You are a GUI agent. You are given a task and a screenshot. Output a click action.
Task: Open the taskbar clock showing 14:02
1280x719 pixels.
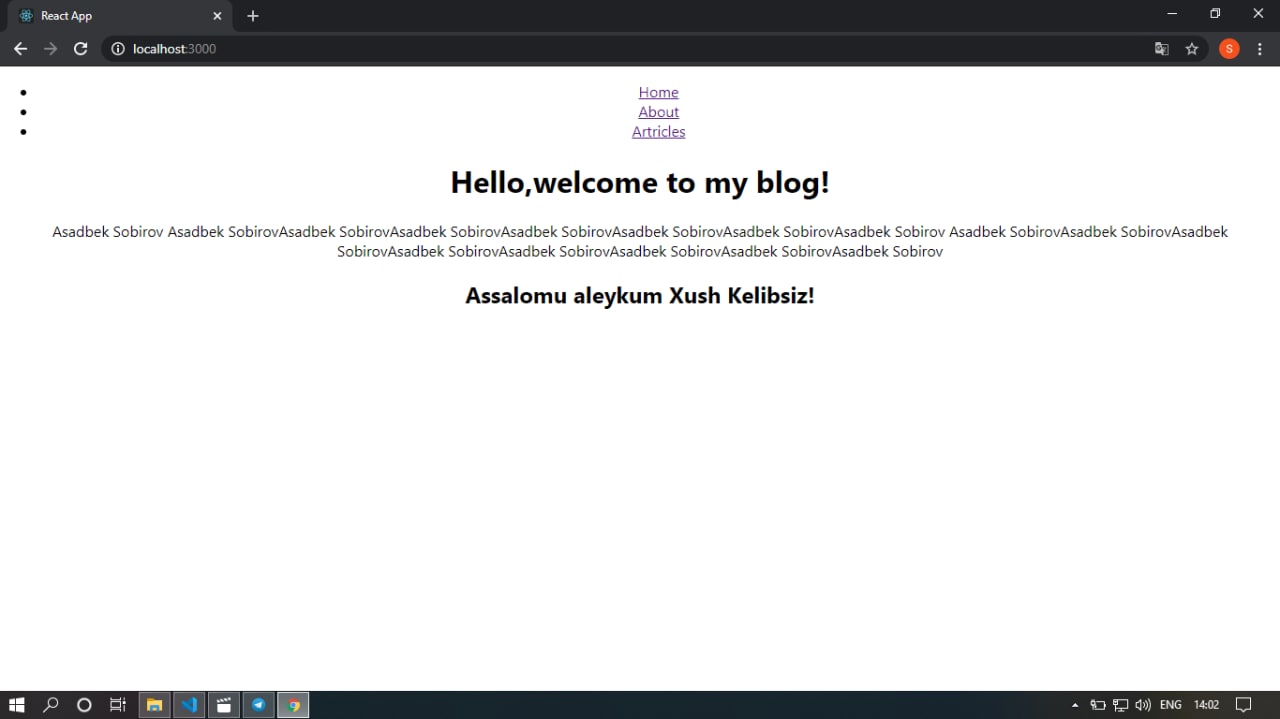(x=1206, y=705)
